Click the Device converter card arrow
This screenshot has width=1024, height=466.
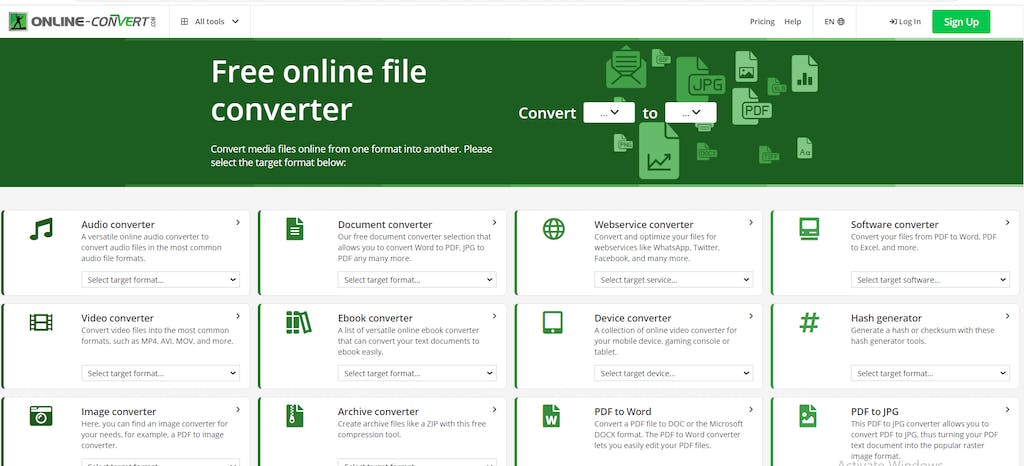[751, 316]
